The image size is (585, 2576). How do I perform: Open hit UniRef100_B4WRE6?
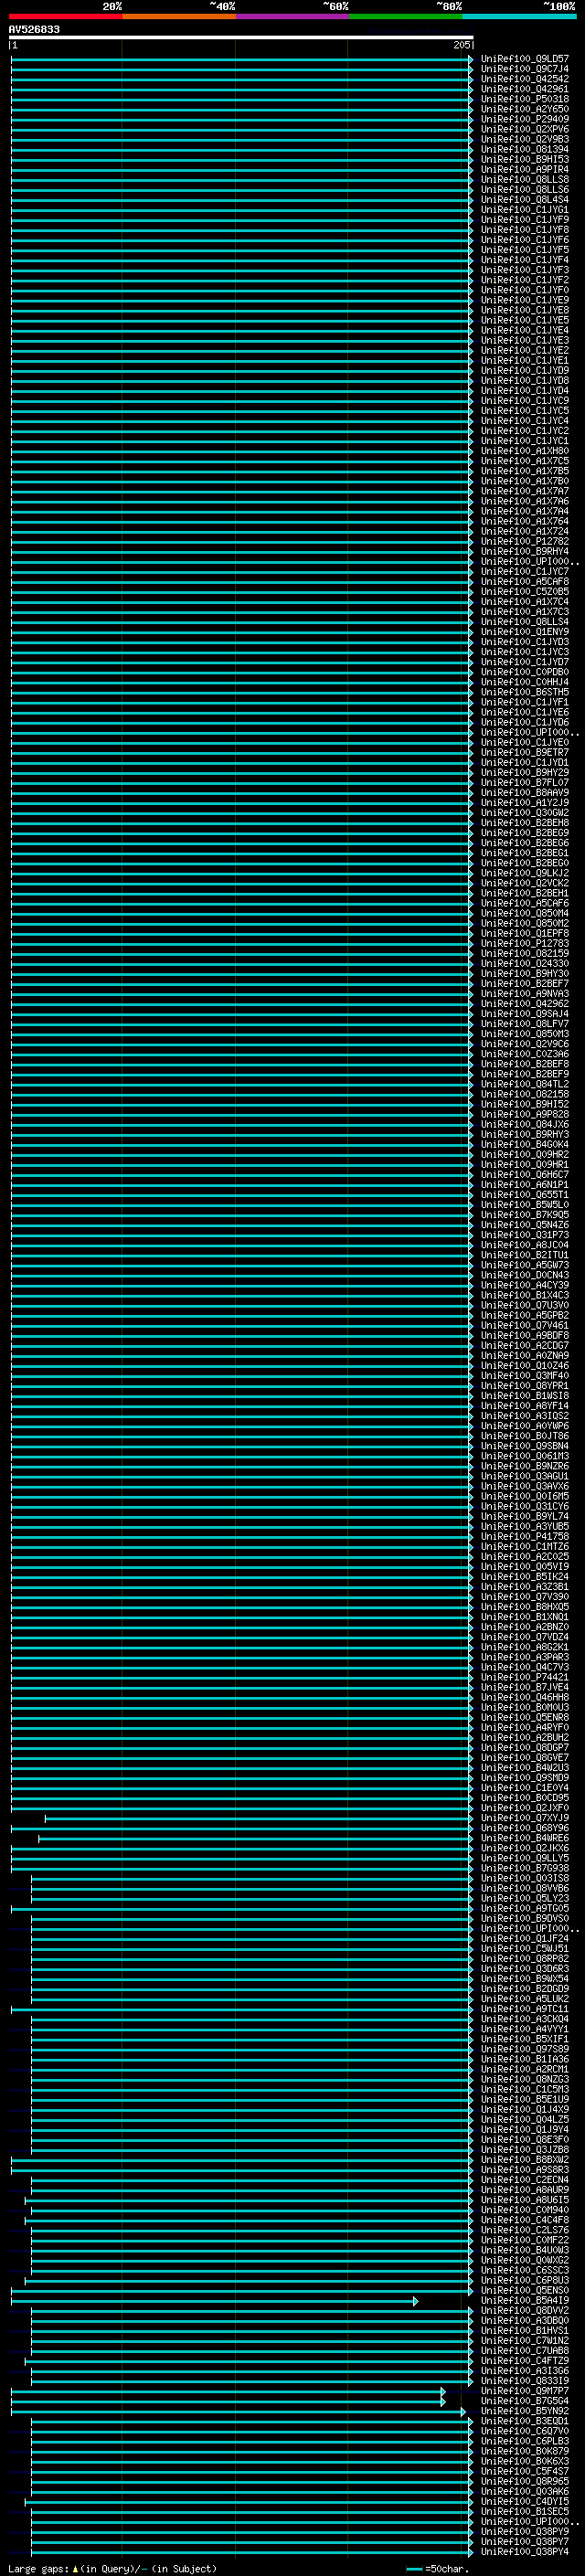coord(525,1837)
